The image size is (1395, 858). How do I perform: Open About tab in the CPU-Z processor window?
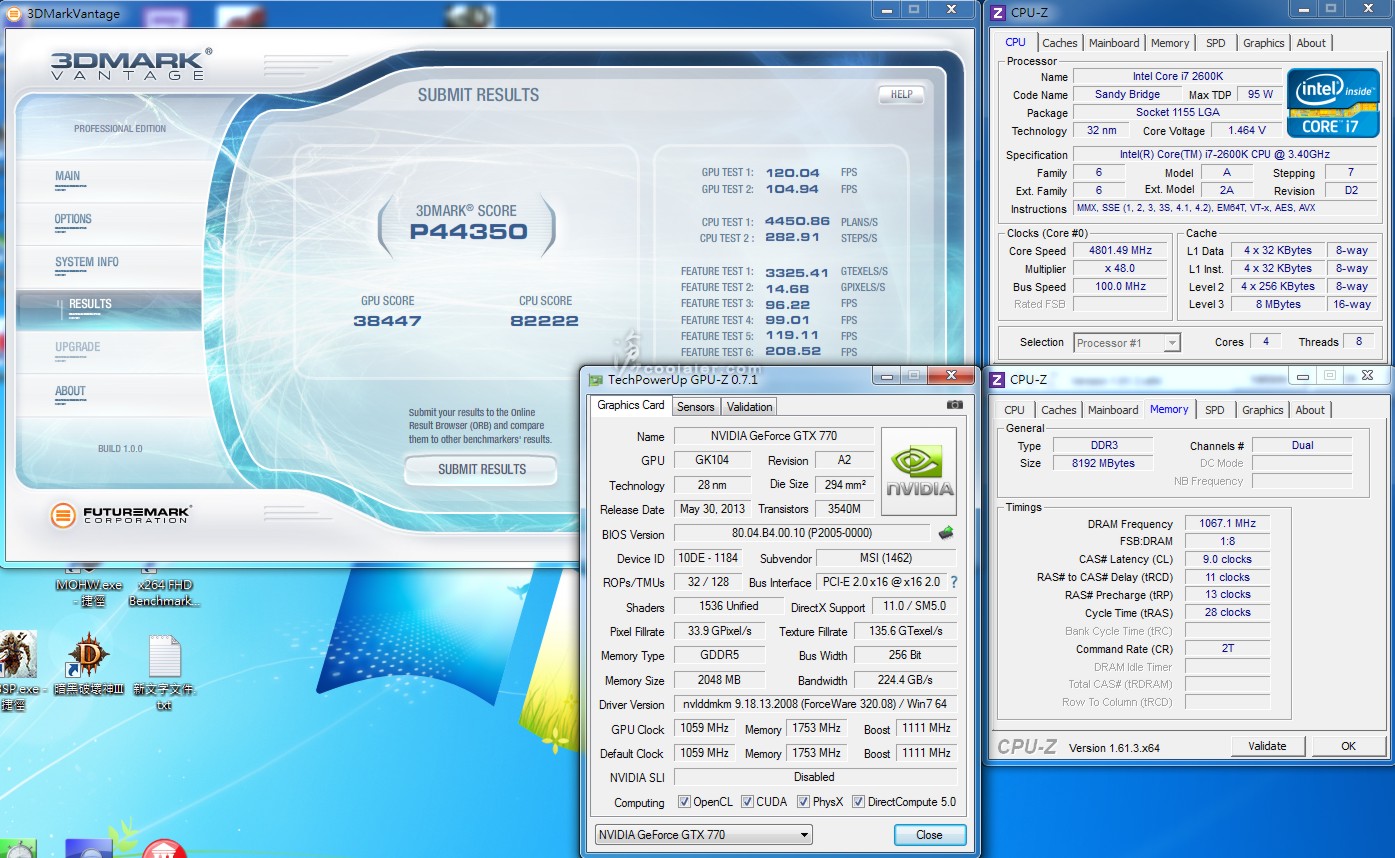click(x=1311, y=43)
